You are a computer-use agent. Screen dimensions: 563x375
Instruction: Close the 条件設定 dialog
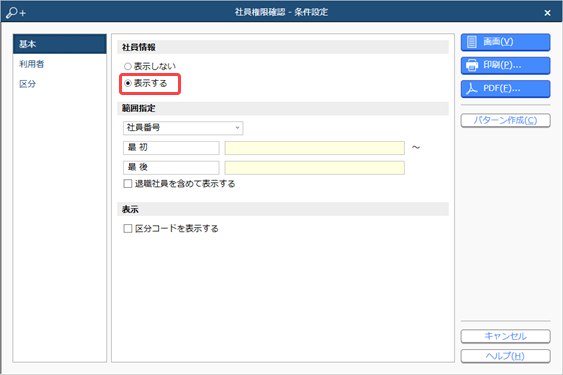[547, 13]
